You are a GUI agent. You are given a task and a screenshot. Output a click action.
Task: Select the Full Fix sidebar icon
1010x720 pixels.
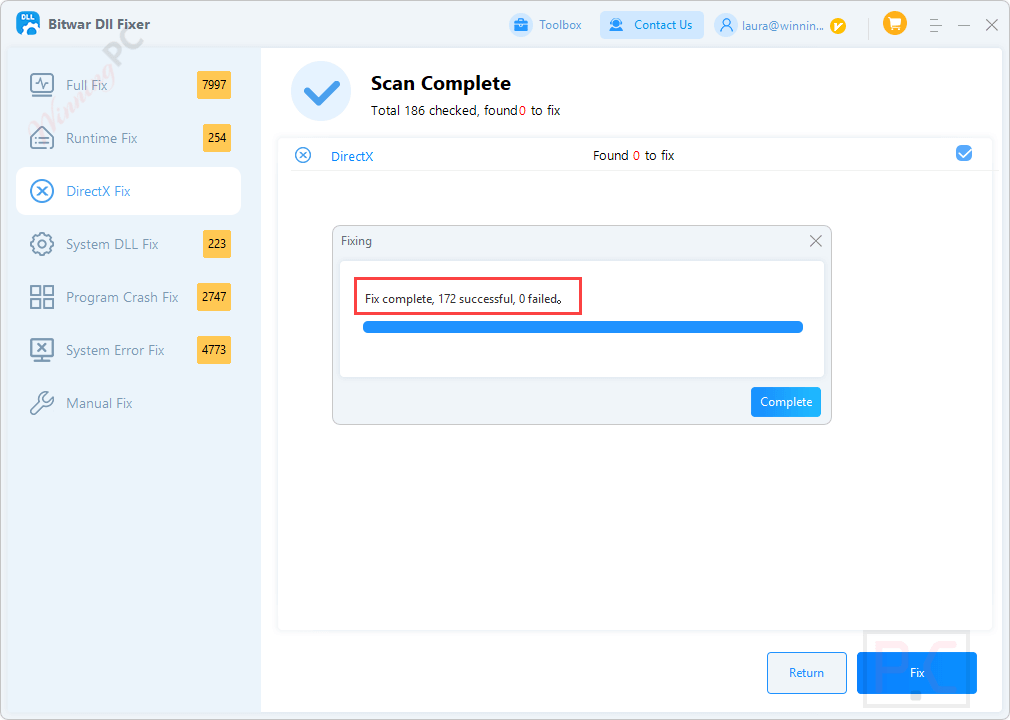pyautogui.click(x=40, y=85)
